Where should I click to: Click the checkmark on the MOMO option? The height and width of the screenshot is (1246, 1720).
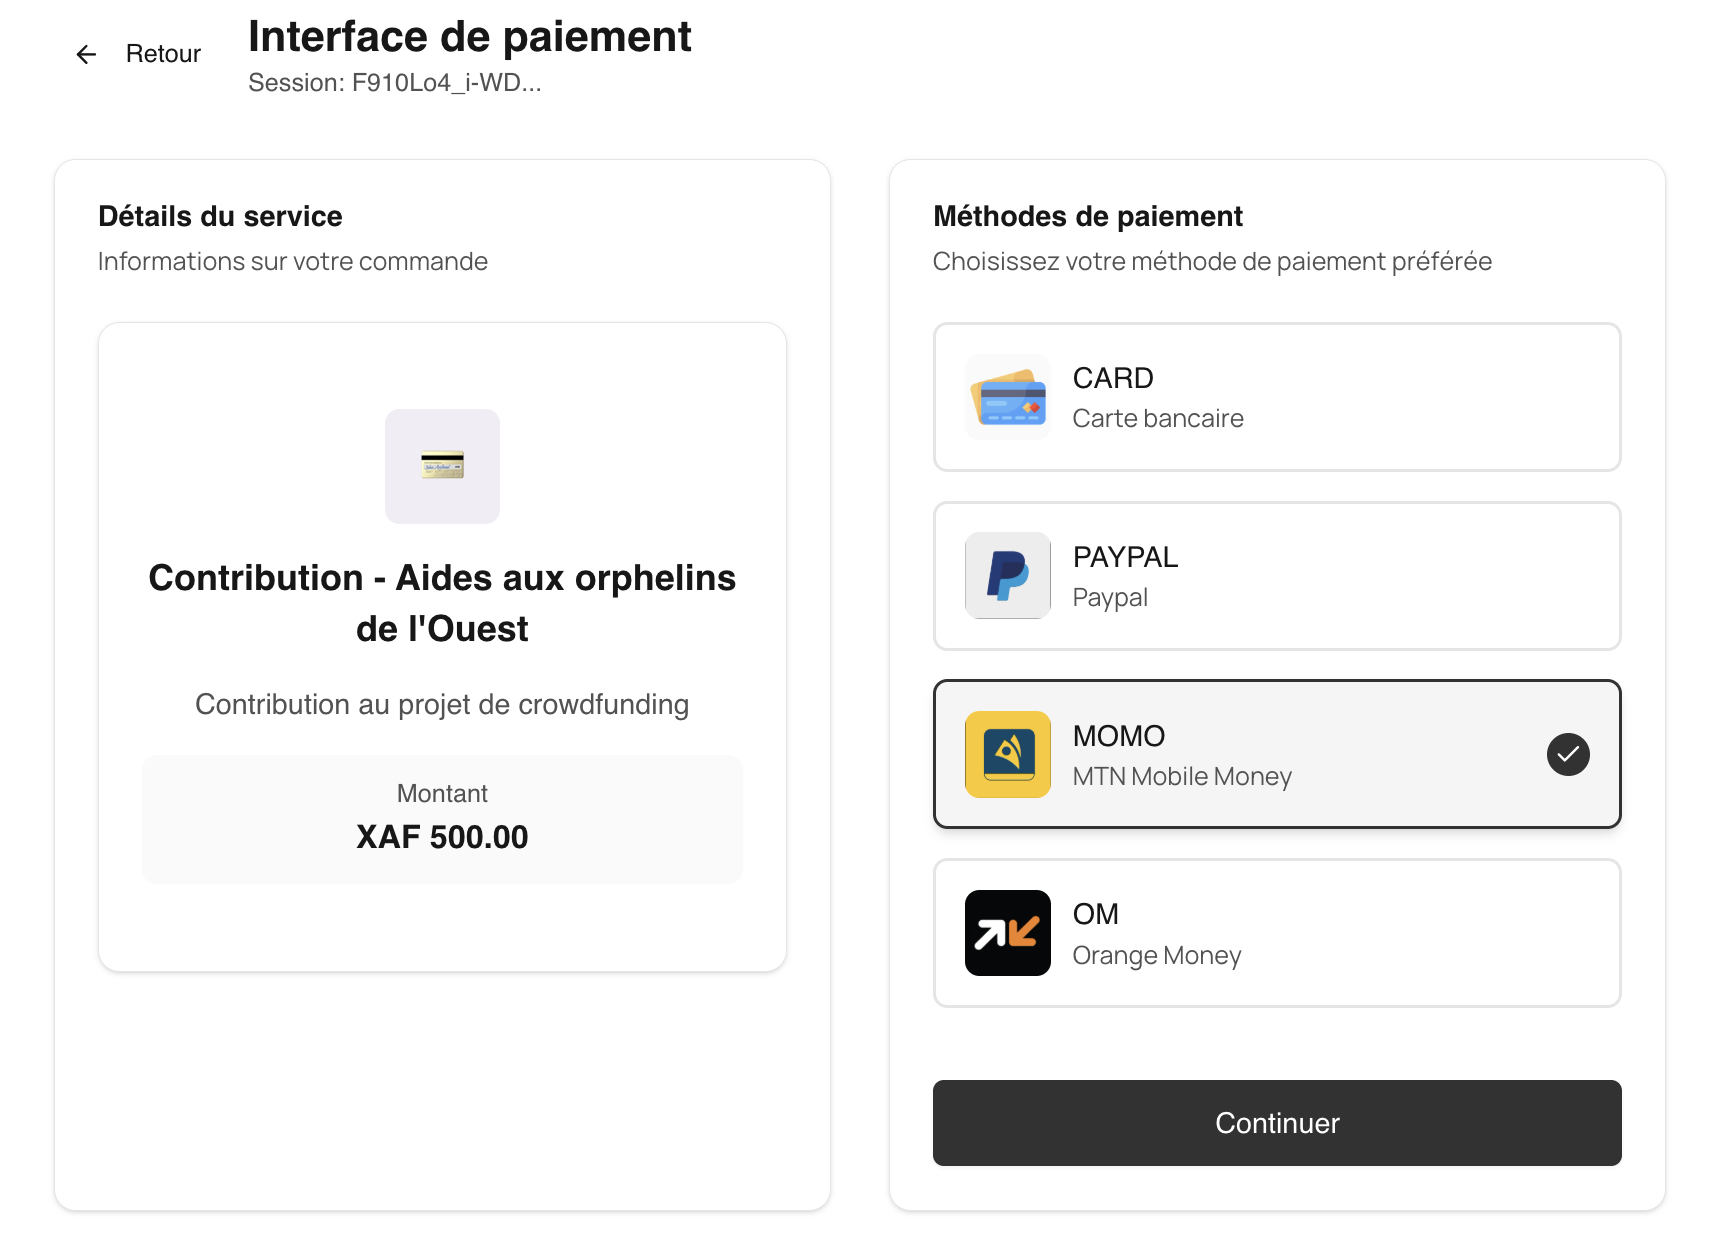pyautogui.click(x=1568, y=755)
